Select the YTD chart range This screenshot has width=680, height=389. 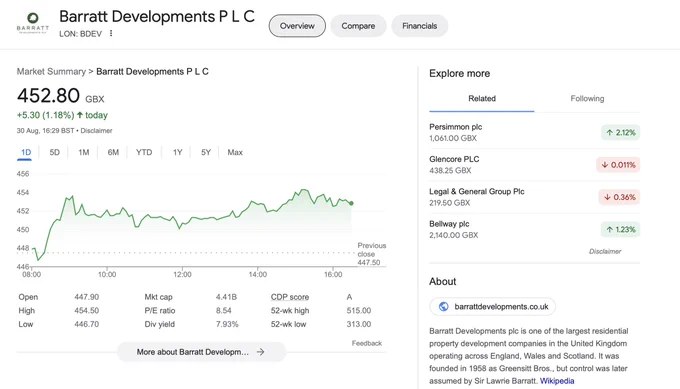click(x=144, y=152)
